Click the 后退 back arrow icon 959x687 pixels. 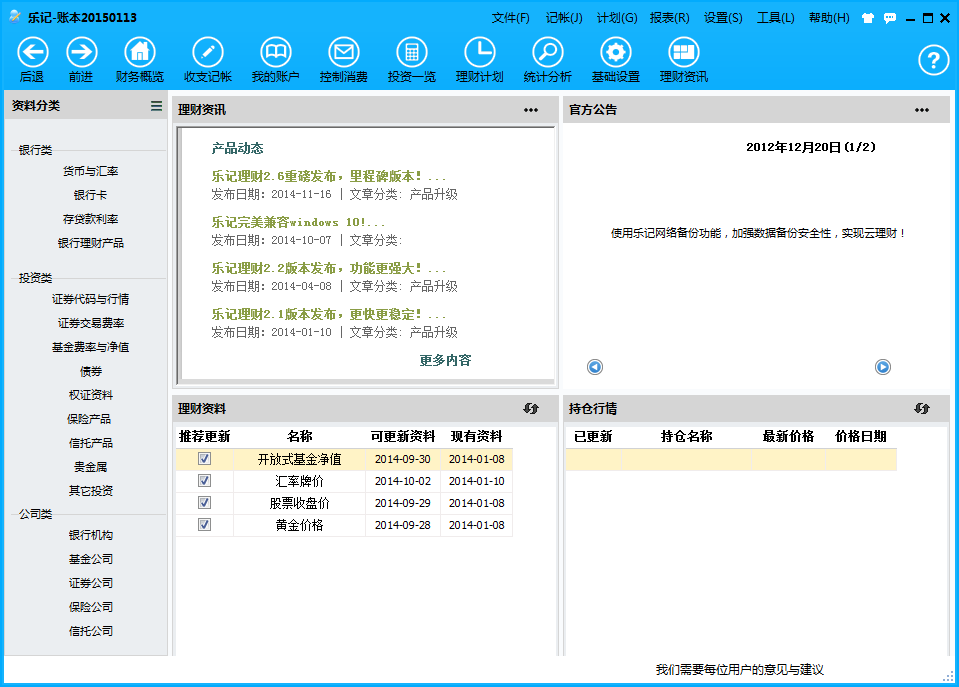pos(32,53)
